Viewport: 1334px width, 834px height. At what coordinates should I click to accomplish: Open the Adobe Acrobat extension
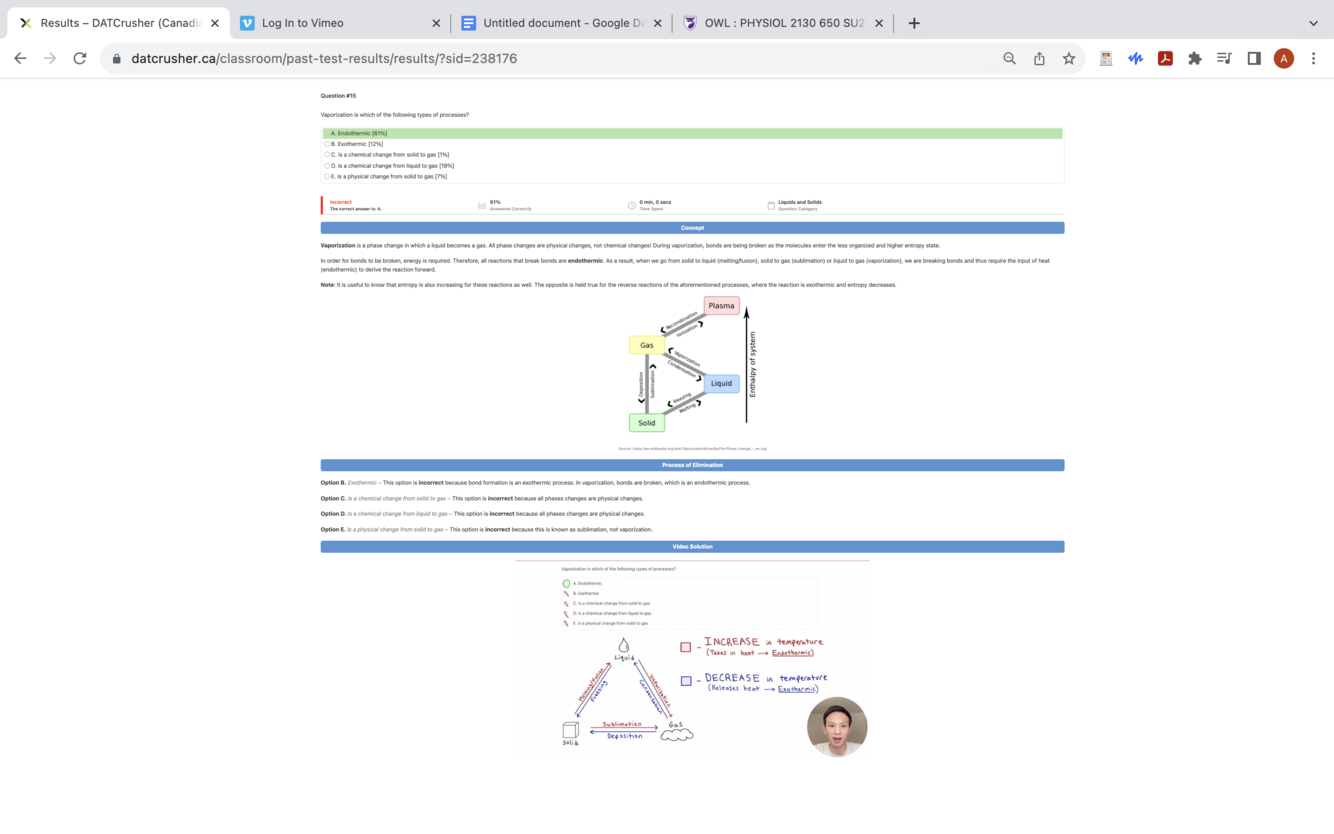[1165, 58]
